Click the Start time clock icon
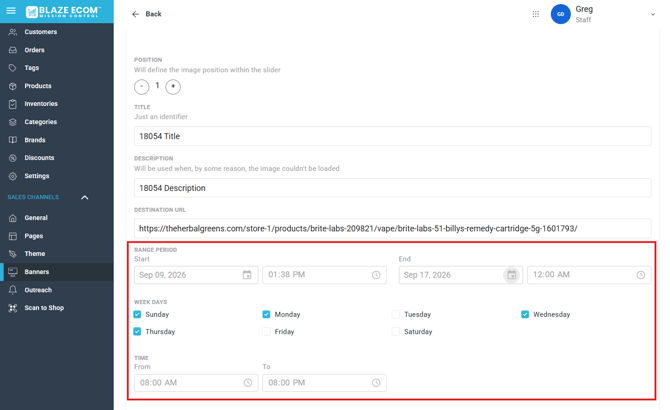This screenshot has width=670, height=410. pyautogui.click(x=376, y=275)
